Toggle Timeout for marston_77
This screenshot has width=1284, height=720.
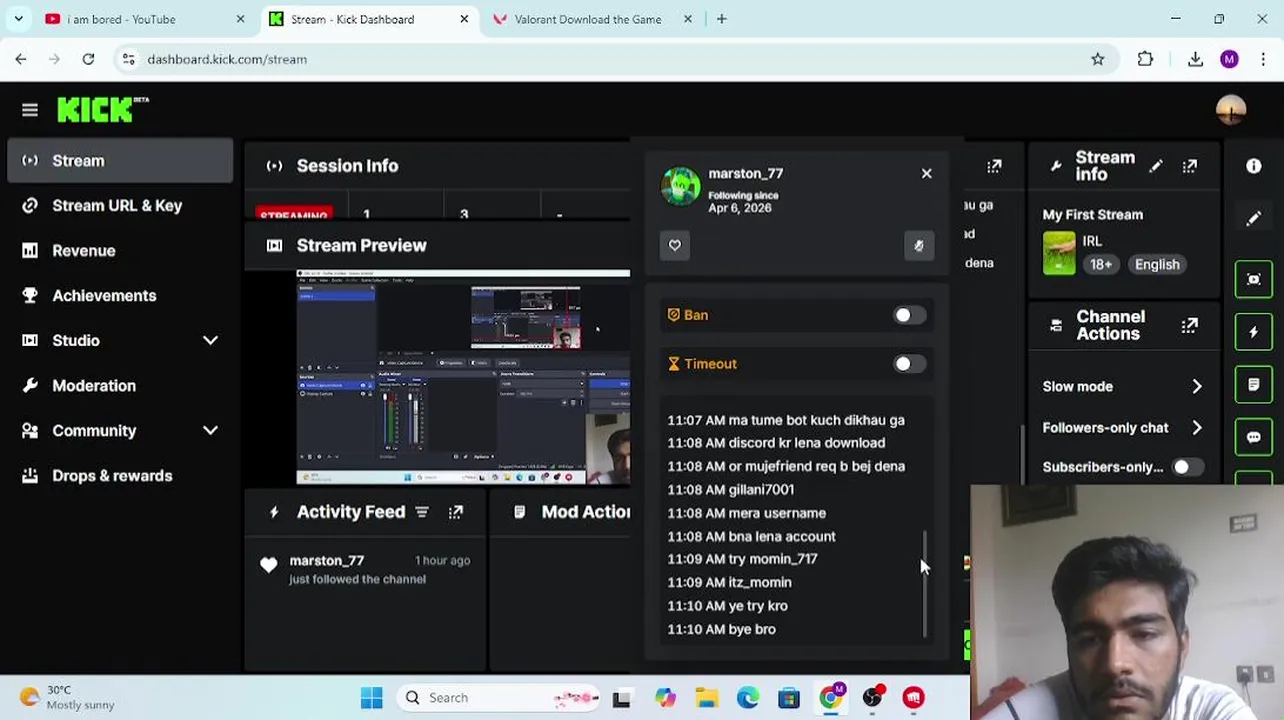tap(909, 364)
